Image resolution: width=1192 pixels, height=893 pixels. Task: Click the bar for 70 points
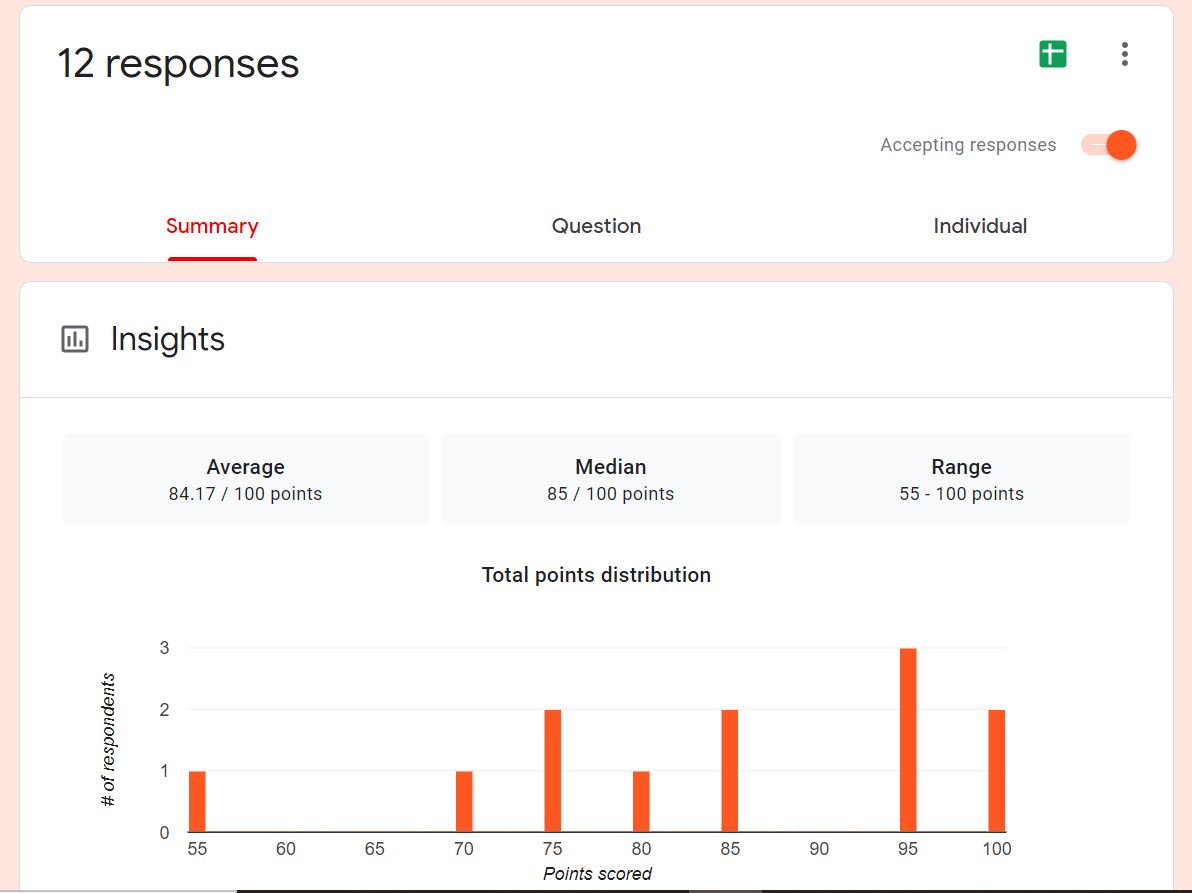click(x=464, y=801)
